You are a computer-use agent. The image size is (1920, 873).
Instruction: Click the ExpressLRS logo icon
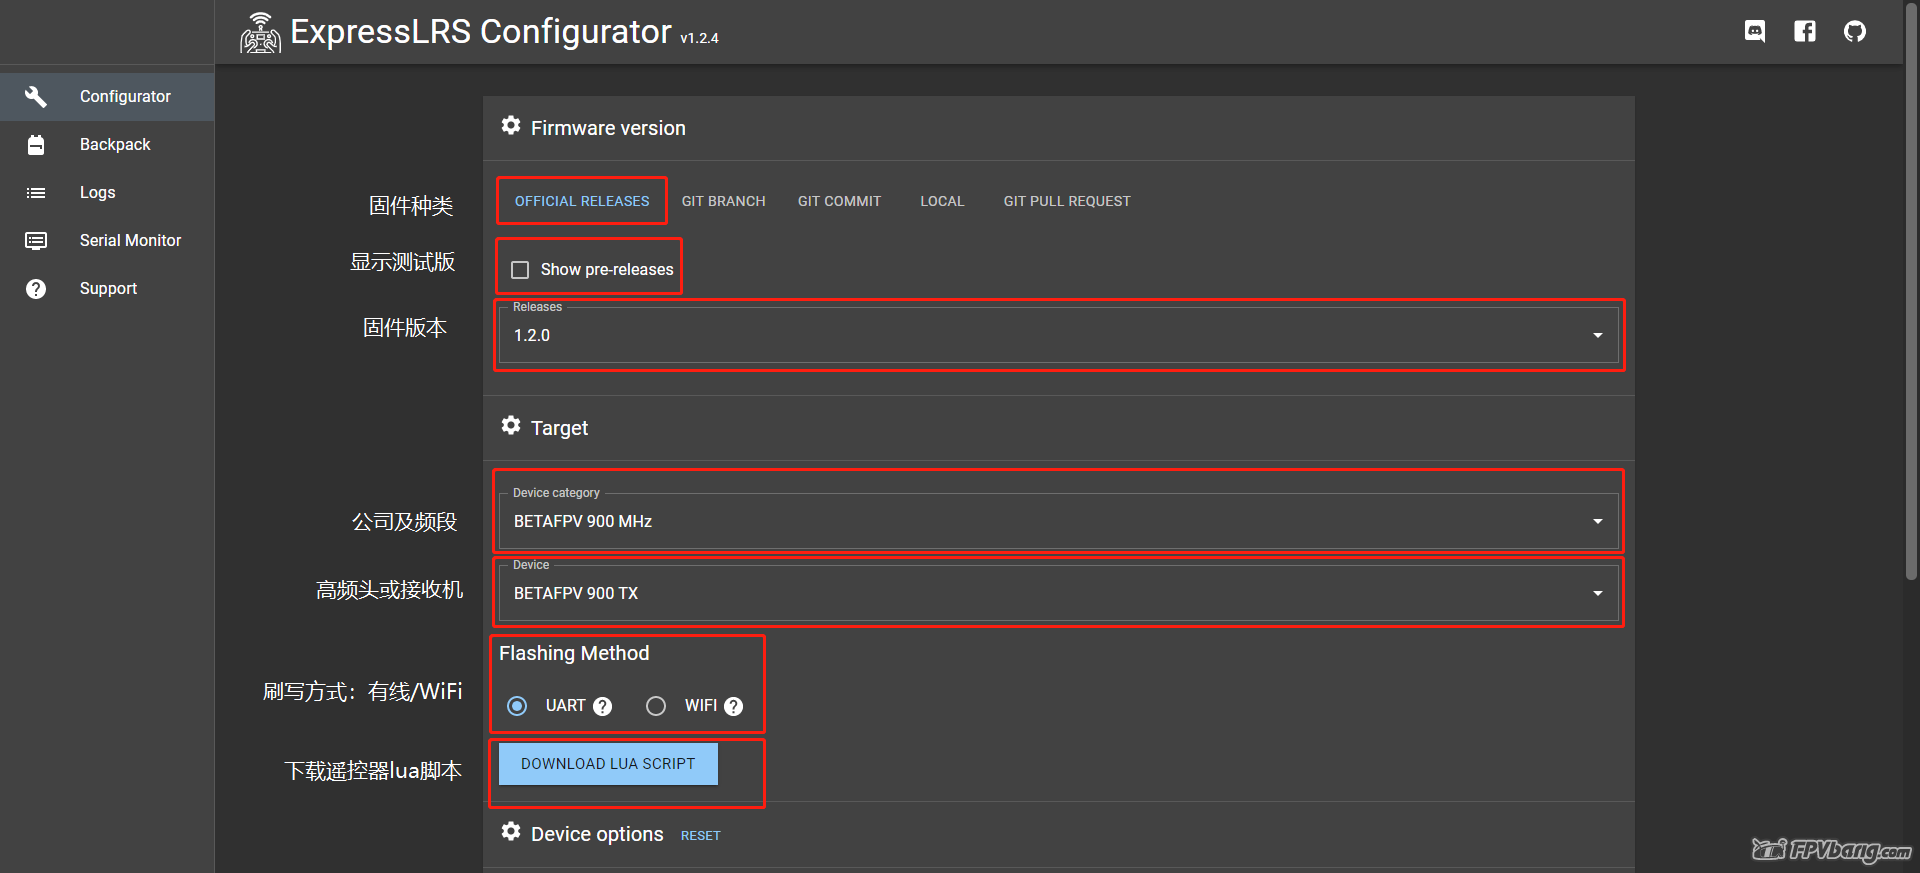(x=260, y=33)
